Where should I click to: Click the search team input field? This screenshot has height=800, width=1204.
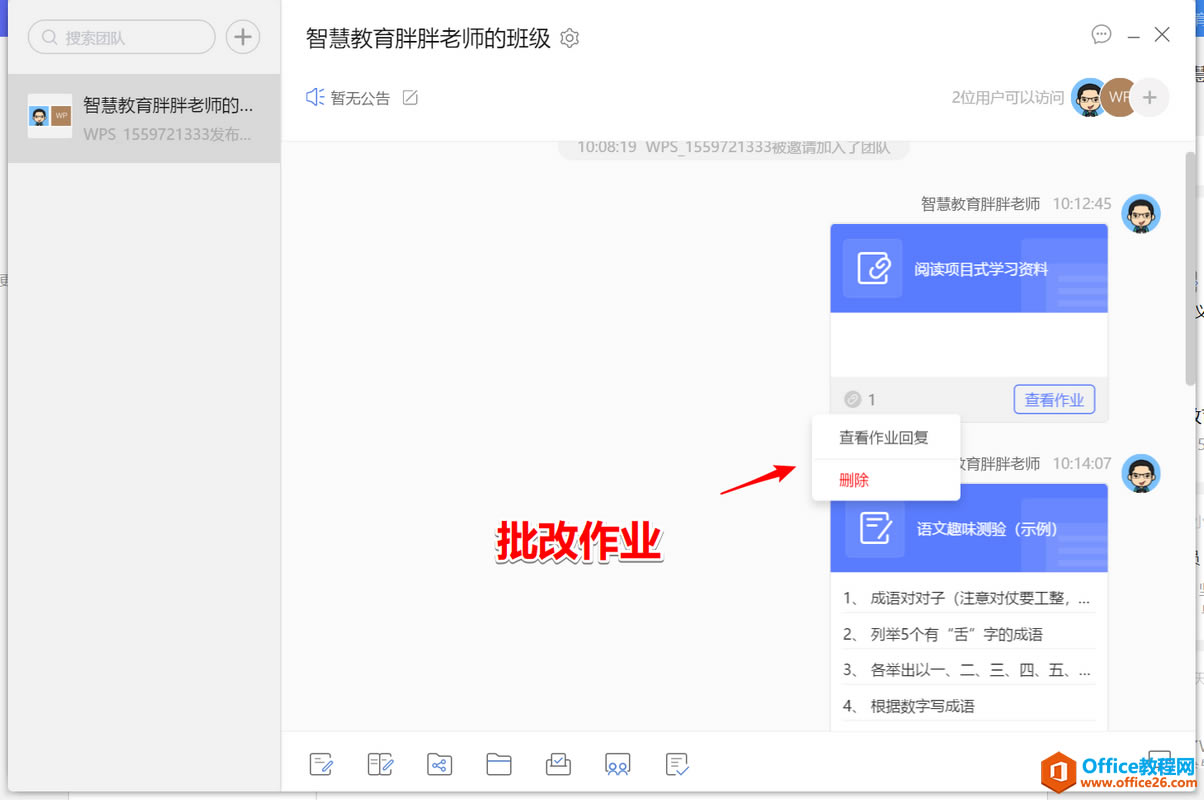[122, 37]
